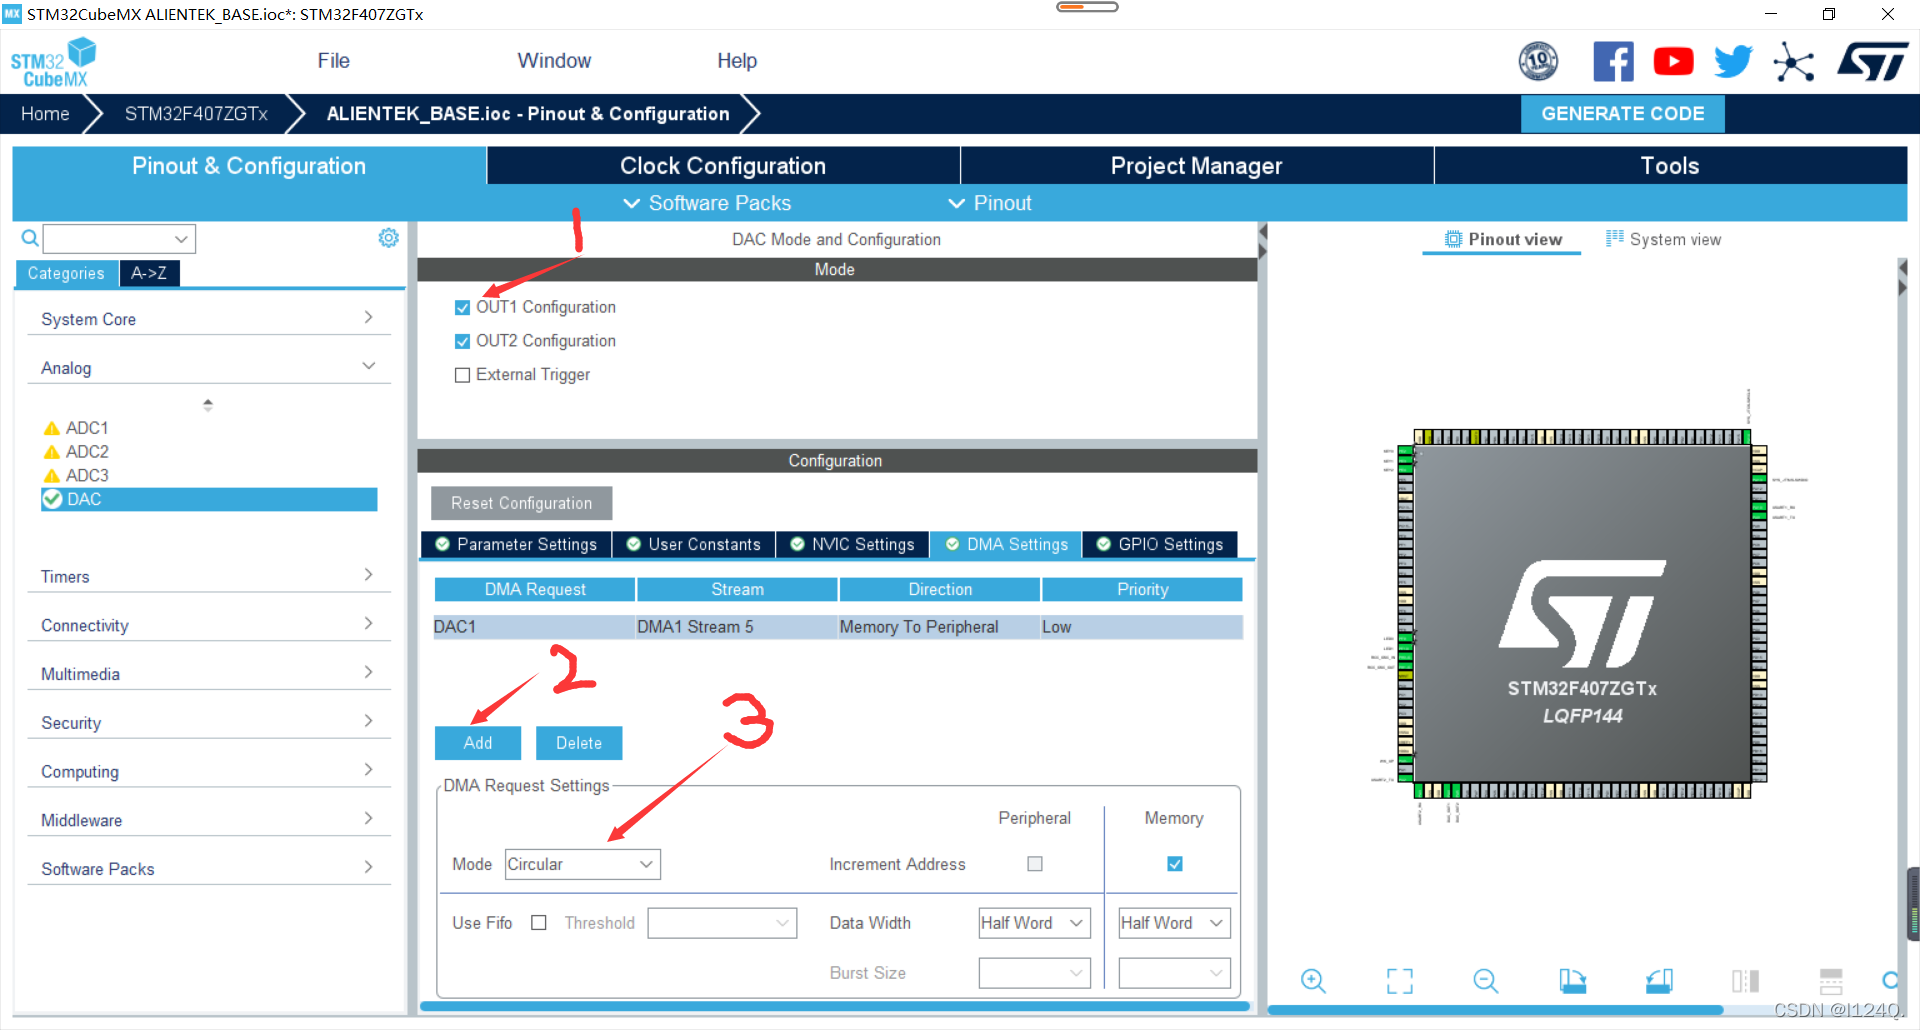
Task: Fit the chip to the view area
Action: coord(1400,981)
